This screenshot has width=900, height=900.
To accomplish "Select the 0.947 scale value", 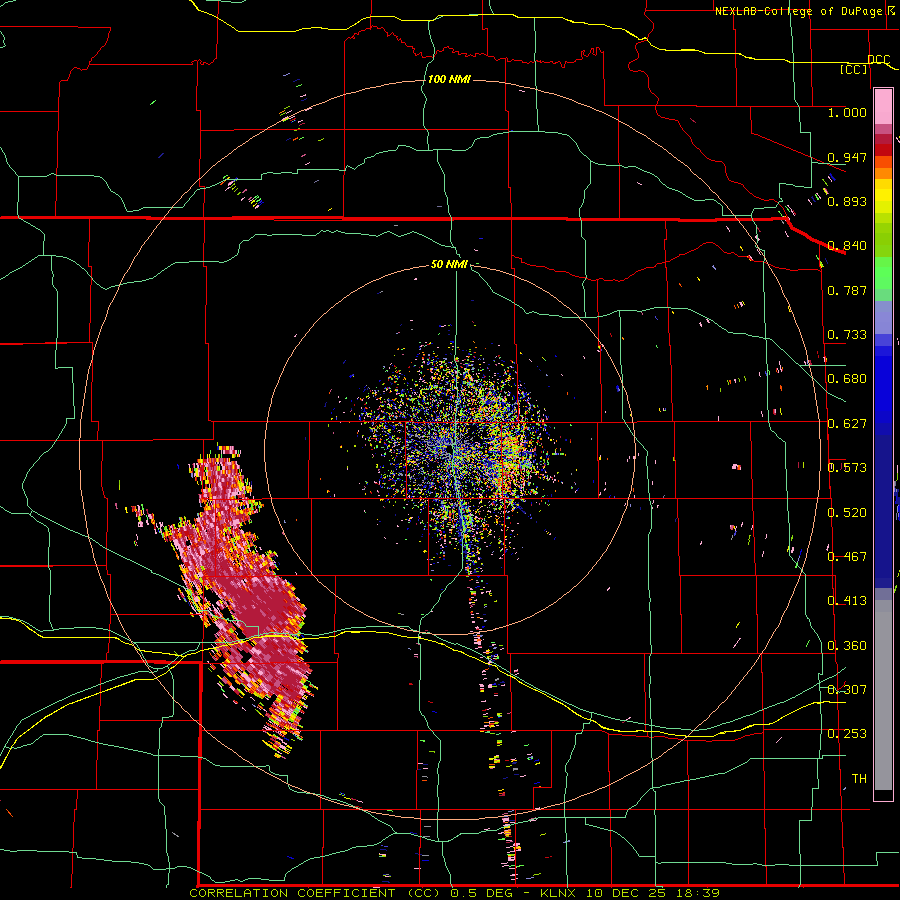I will 847,157.
